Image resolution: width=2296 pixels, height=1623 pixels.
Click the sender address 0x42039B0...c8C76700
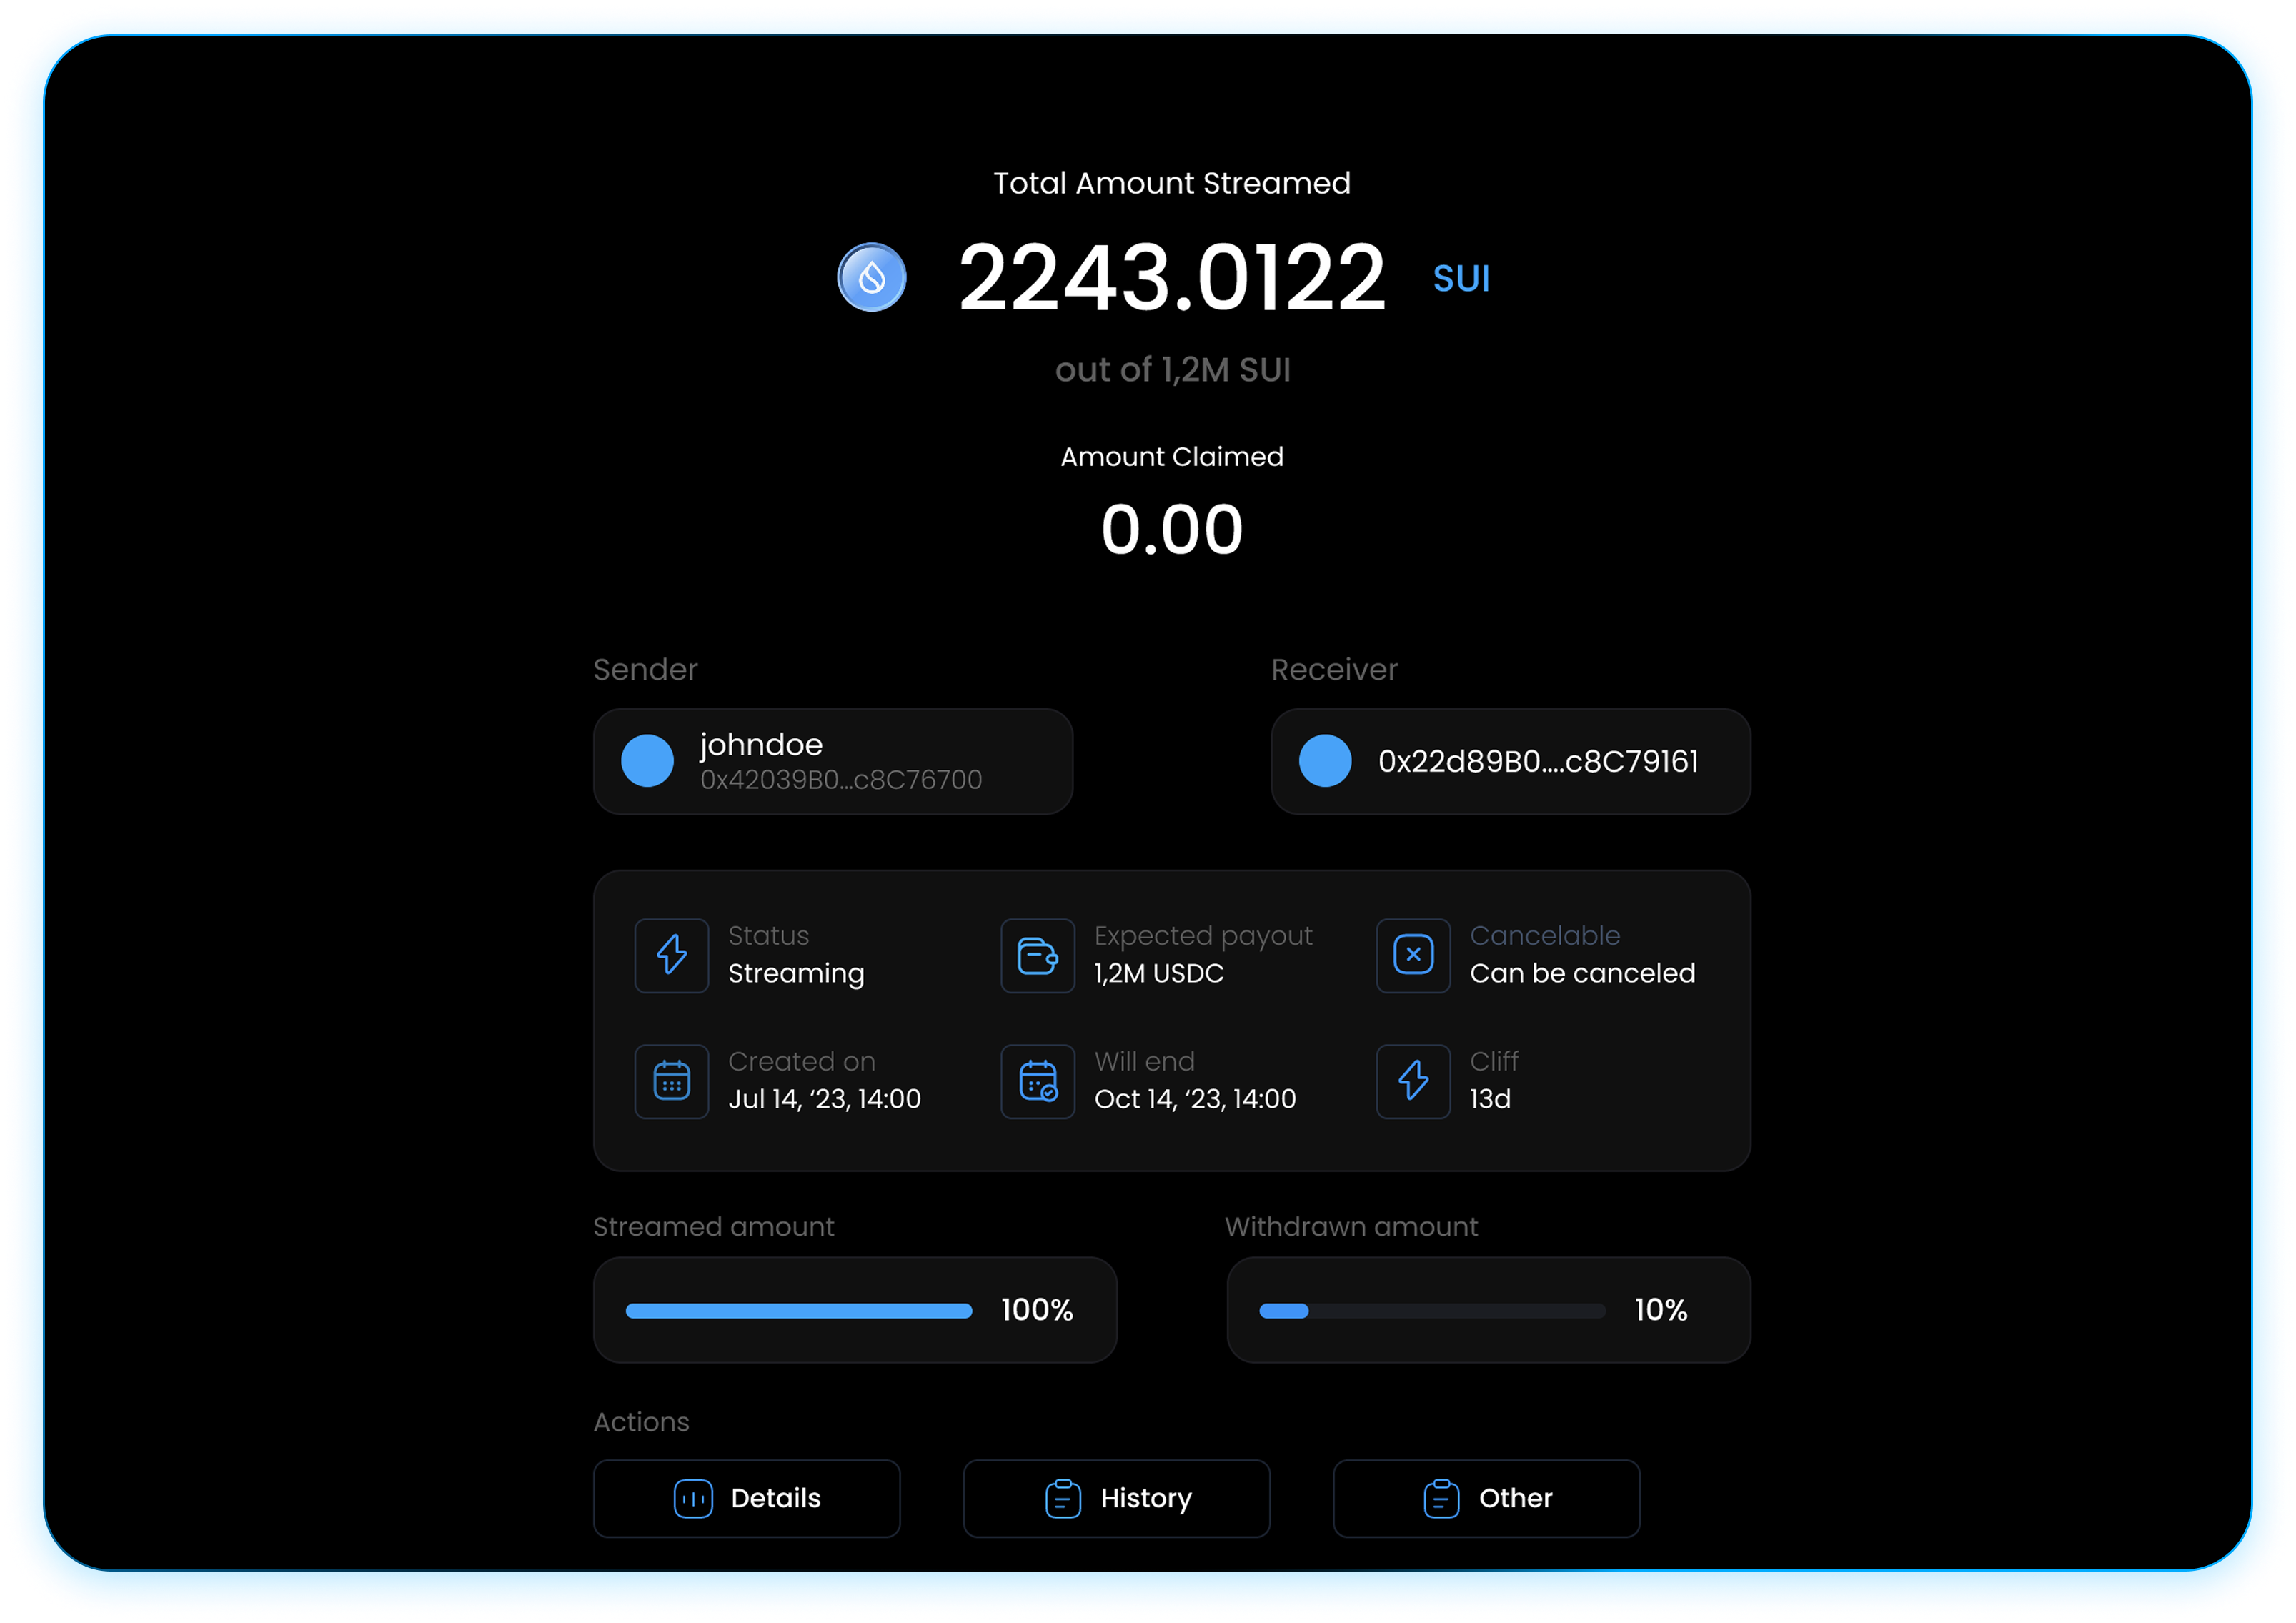[840, 780]
